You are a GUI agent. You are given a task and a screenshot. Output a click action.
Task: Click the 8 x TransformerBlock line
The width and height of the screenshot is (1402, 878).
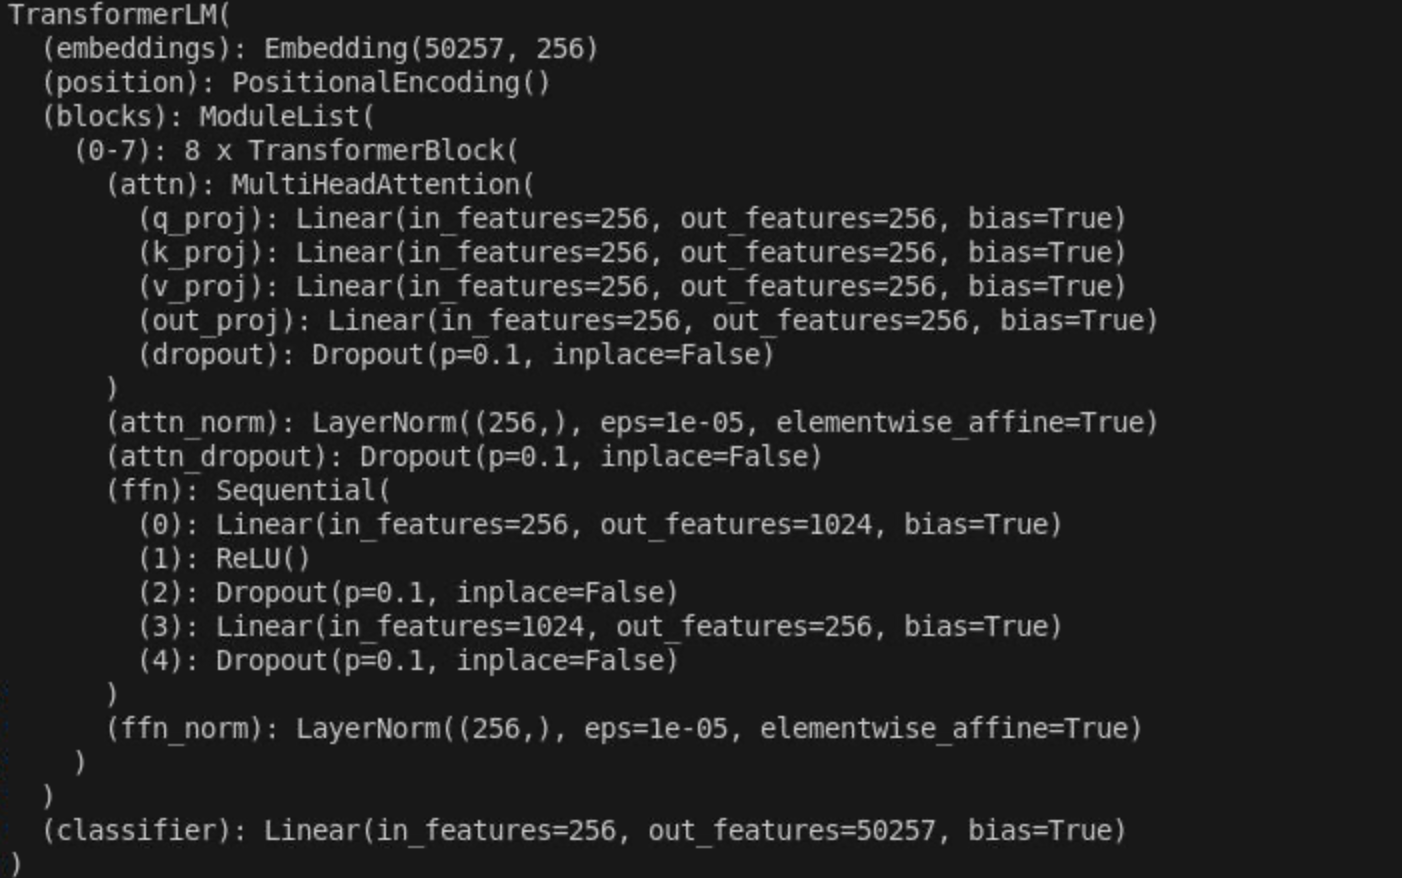point(296,151)
